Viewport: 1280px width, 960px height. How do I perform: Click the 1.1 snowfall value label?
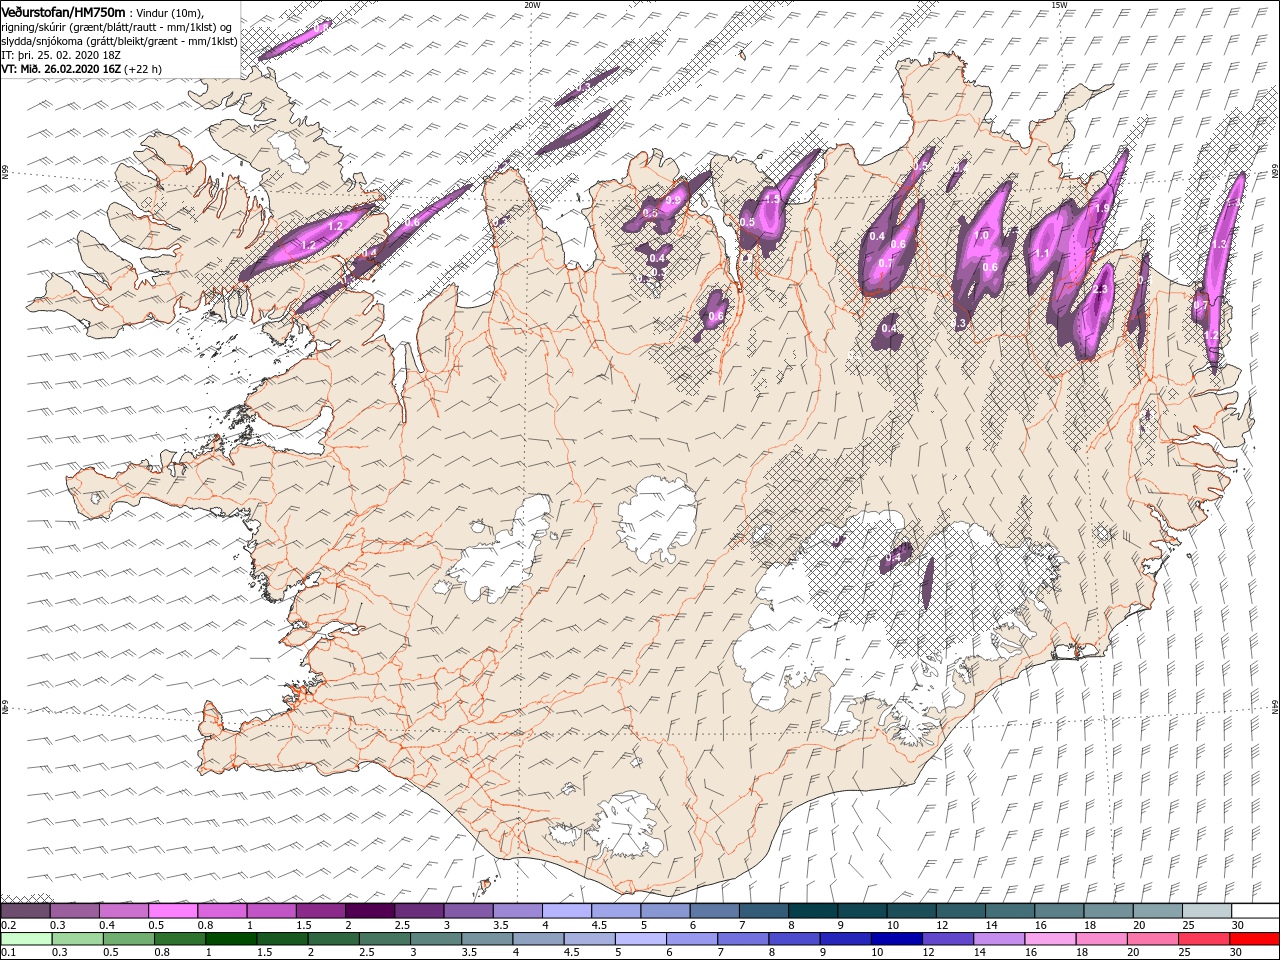tap(1042, 254)
